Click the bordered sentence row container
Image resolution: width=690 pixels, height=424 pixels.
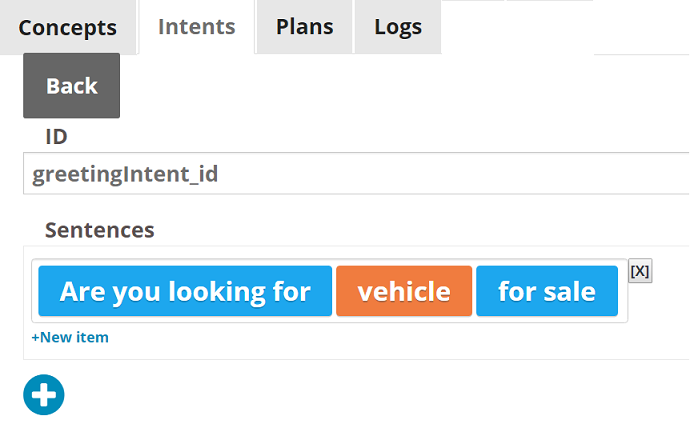(x=330, y=291)
